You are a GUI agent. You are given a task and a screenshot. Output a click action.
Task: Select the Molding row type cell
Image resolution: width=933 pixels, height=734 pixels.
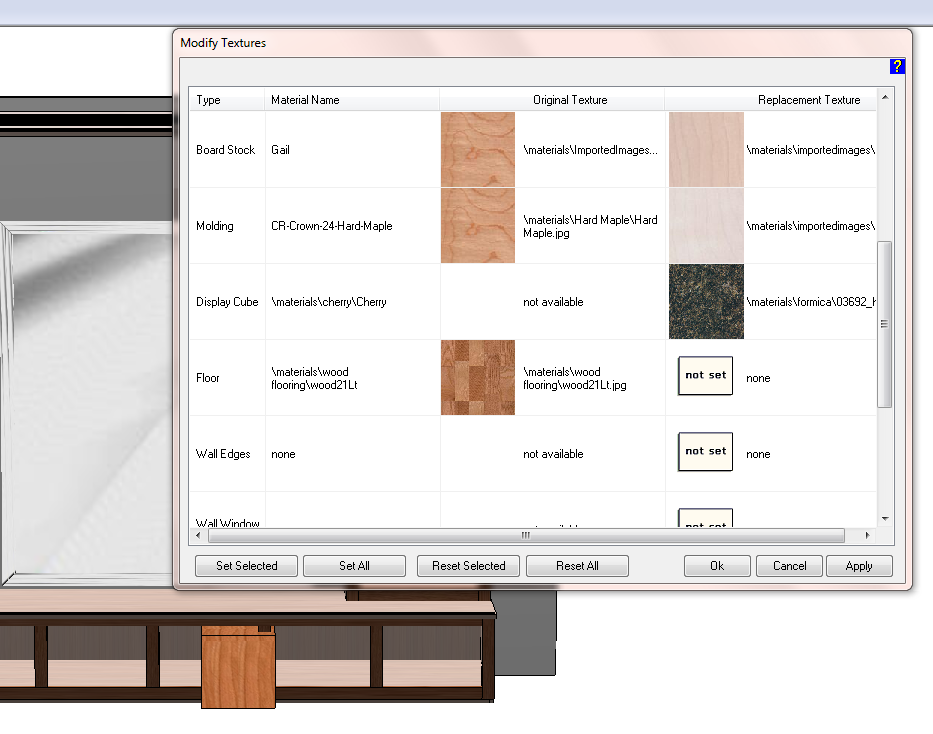(215, 226)
